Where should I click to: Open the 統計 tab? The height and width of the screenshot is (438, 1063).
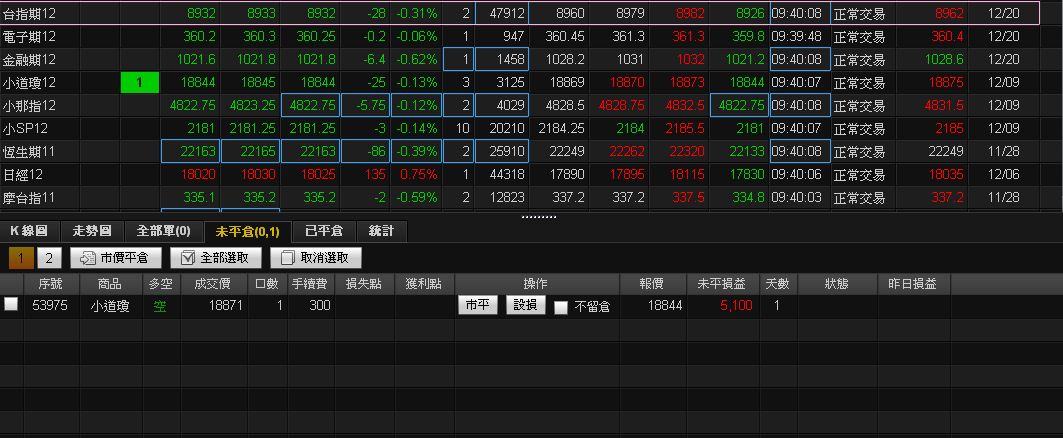point(382,232)
